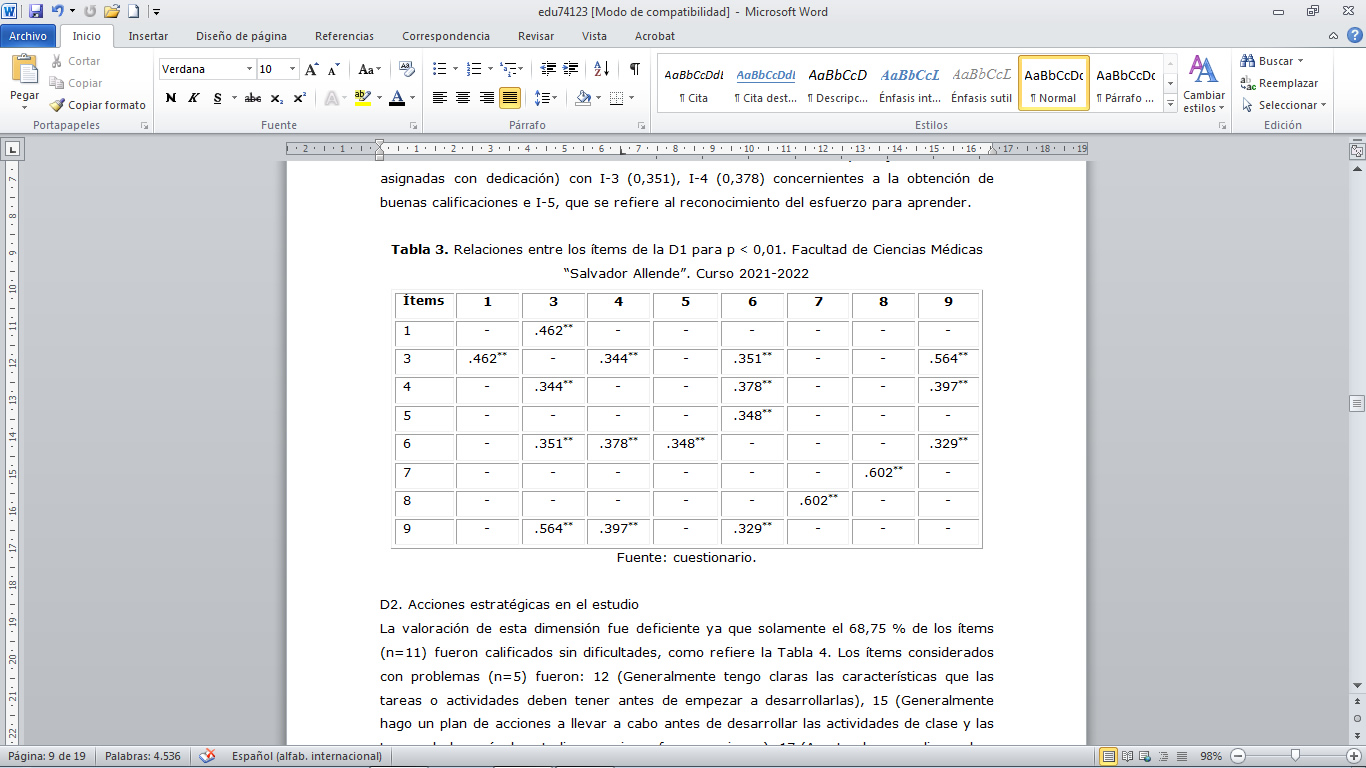The image size is (1366, 768).
Task: Open the Archivo menu tab
Action: click(x=29, y=36)
